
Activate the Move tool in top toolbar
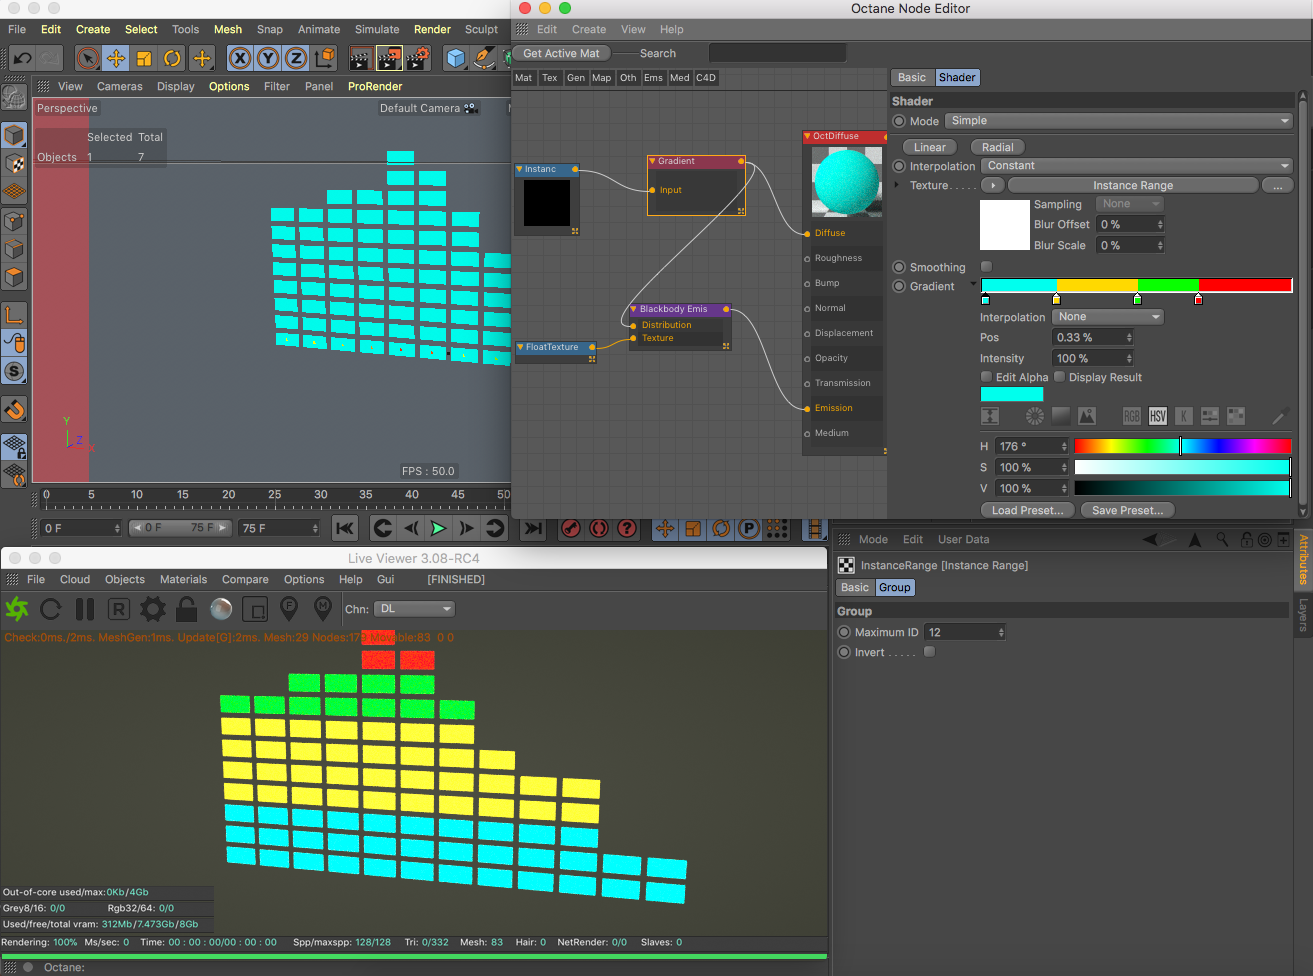pos(116,58)
